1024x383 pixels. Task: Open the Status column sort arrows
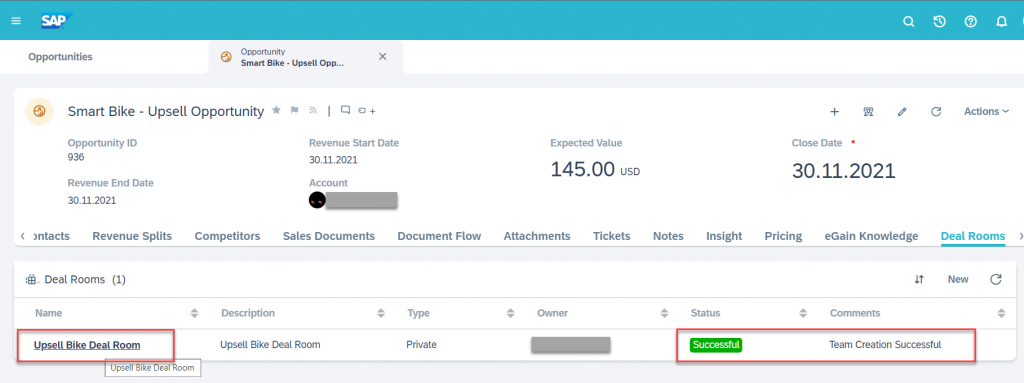coord(803,313)
